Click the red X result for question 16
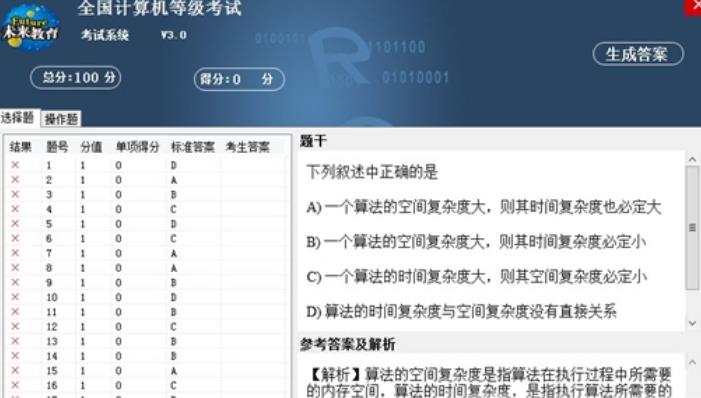This screenshot has width=701, height=398. point(15,385)
